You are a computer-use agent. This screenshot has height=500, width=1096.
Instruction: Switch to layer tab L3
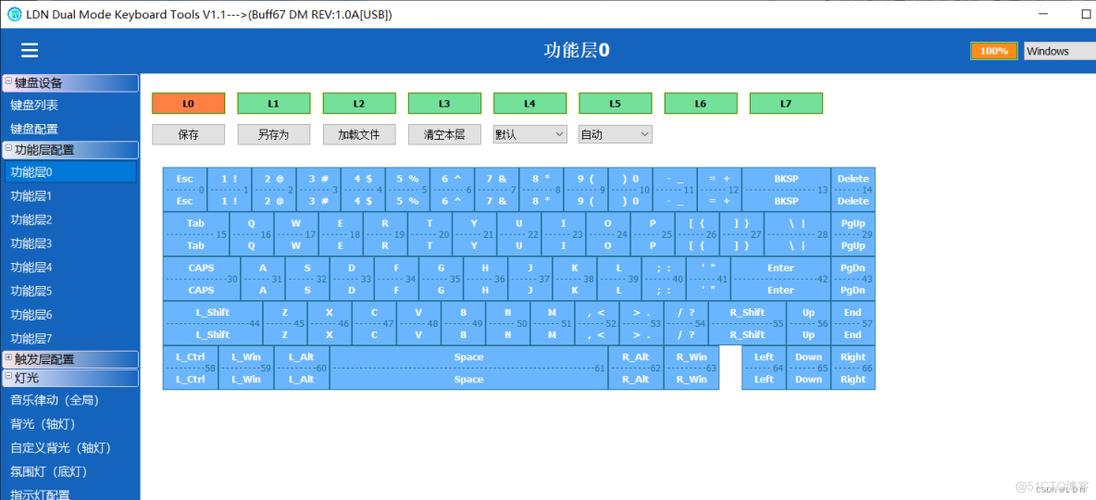point(445,103)
